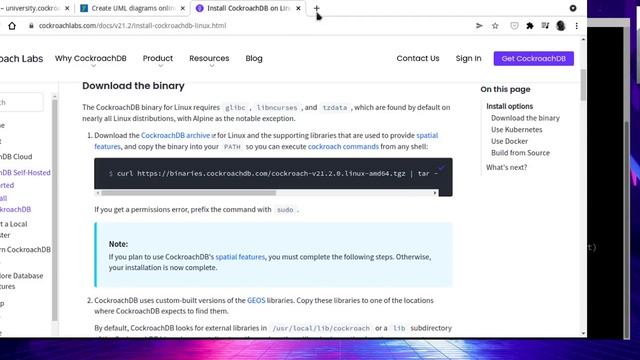Click the sidebar scrollbar up arrow
The height and width of the screenshot is (360, 640).
pos(55,96)
